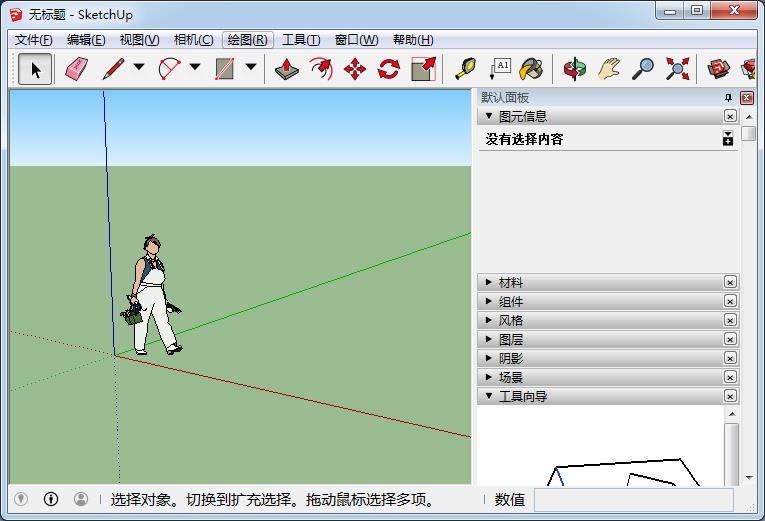Click the tray scrollbar down arrow
765x521 pixels.
pyautogui.click(x=748, y=478)
